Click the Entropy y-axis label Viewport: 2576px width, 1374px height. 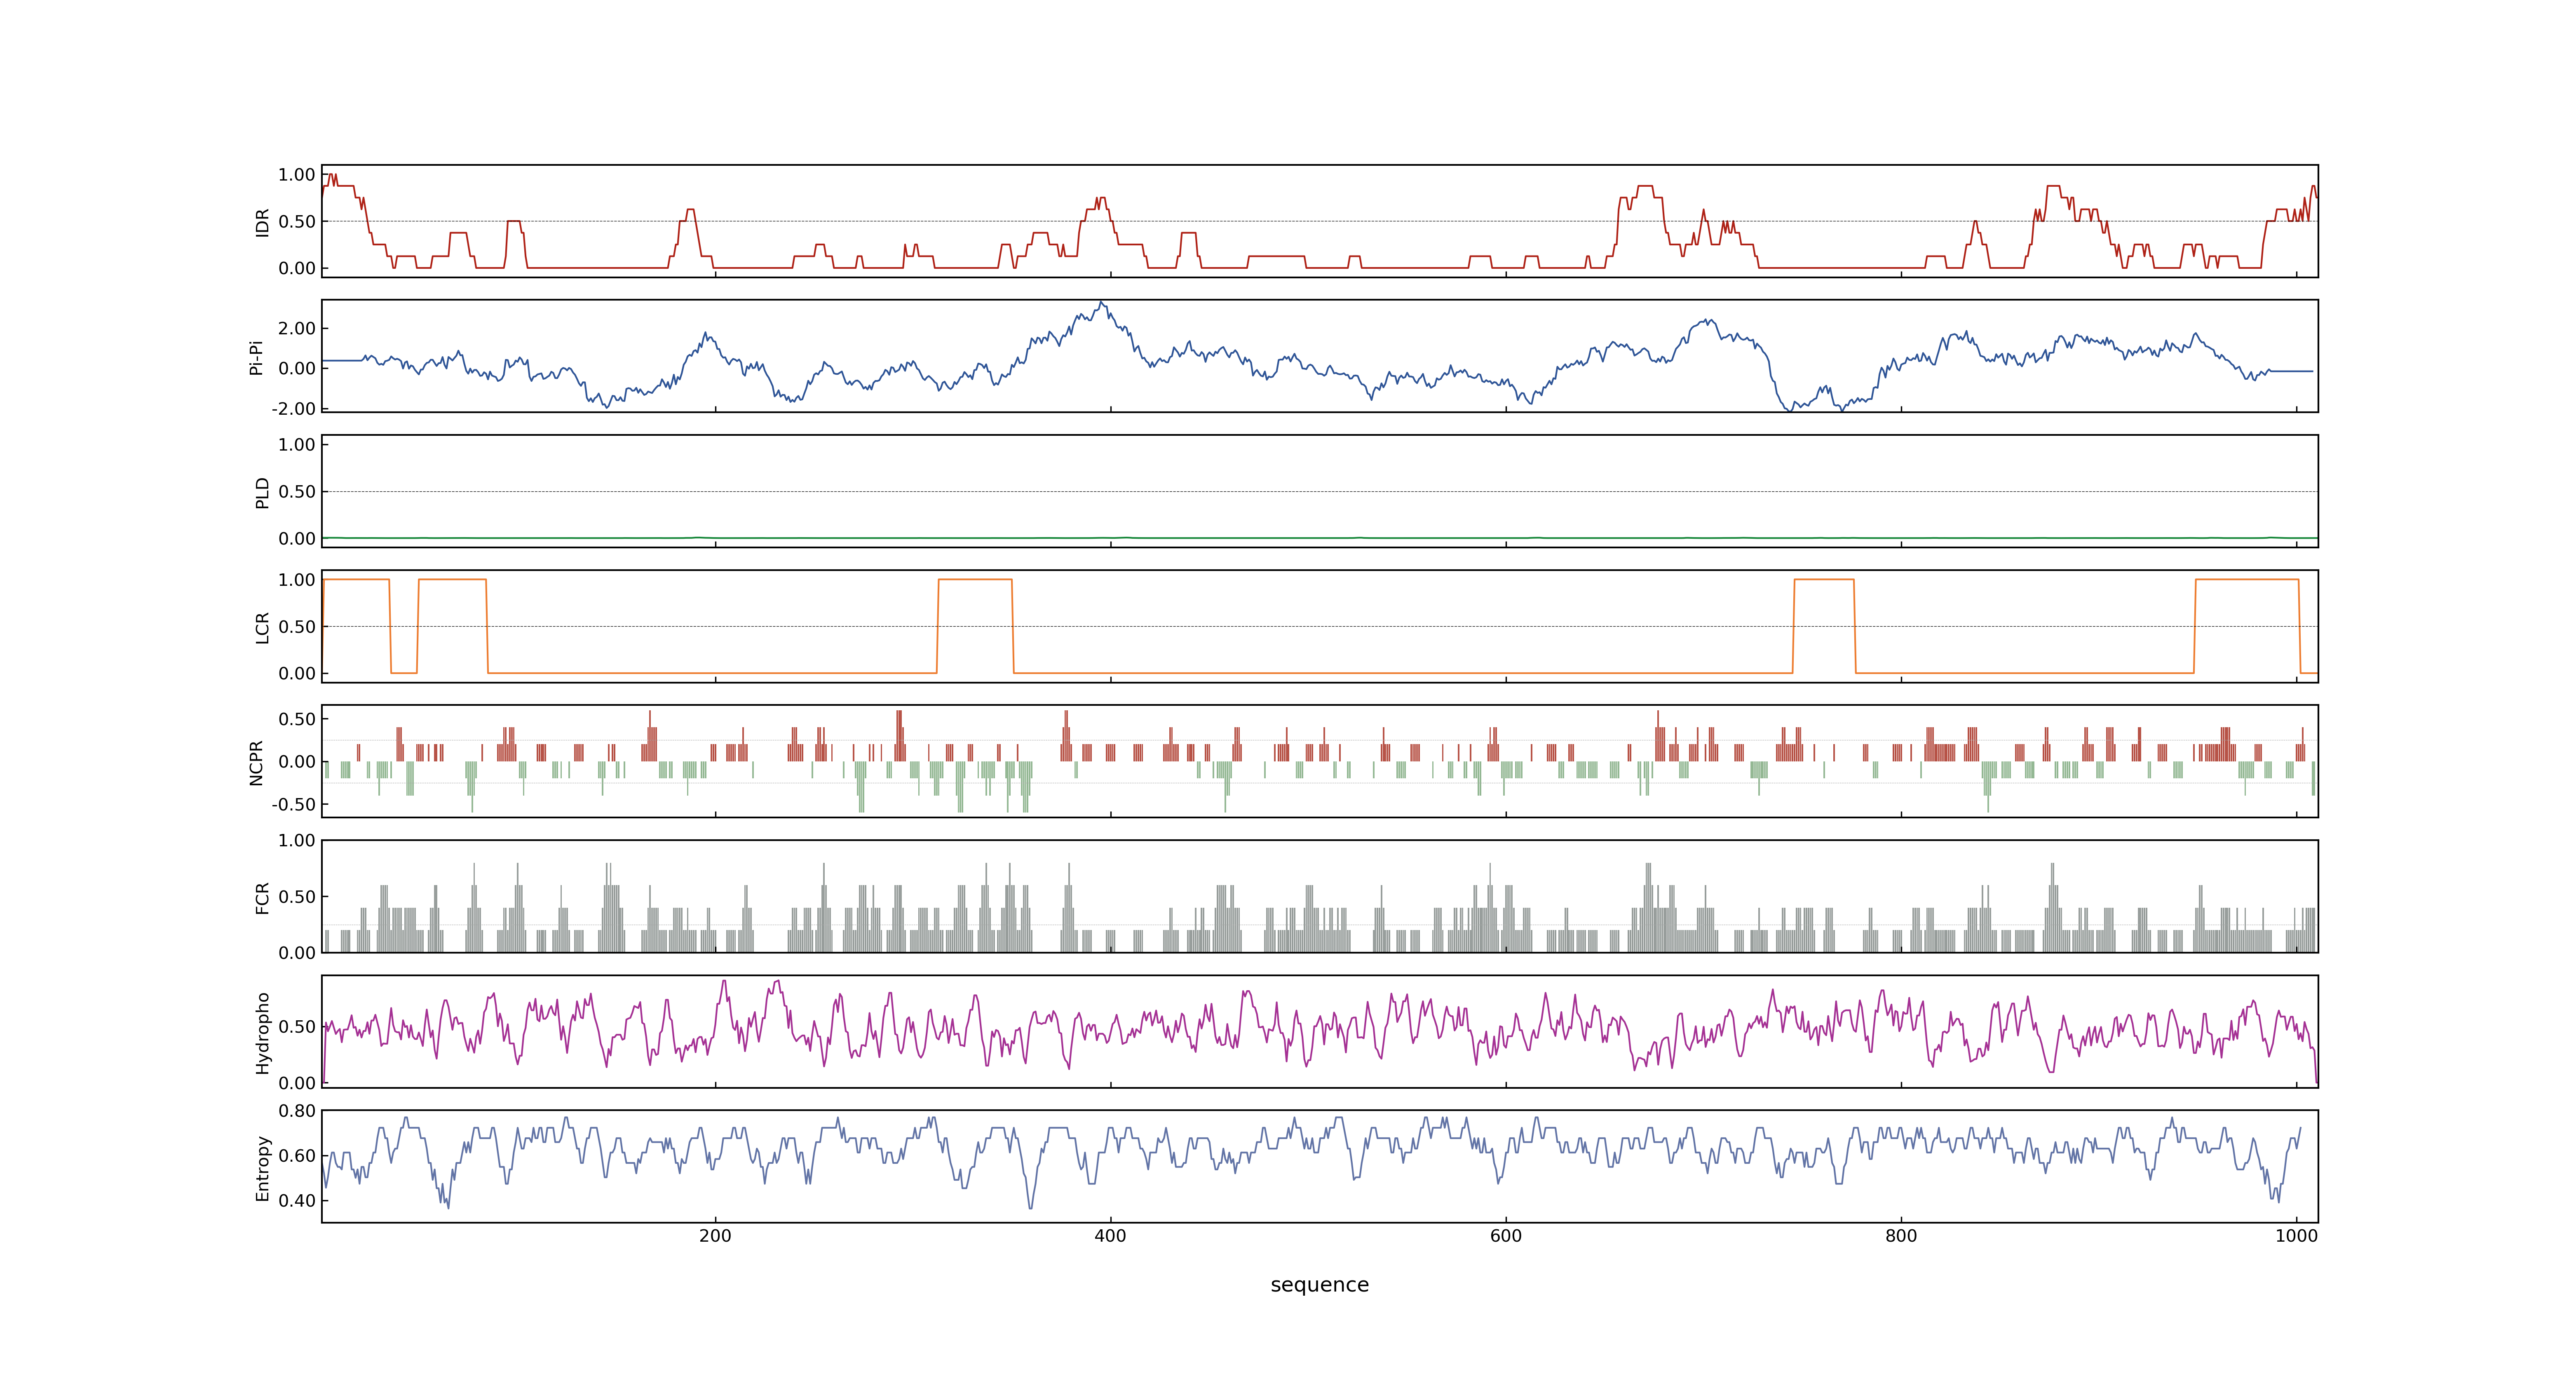[262, 1168]
